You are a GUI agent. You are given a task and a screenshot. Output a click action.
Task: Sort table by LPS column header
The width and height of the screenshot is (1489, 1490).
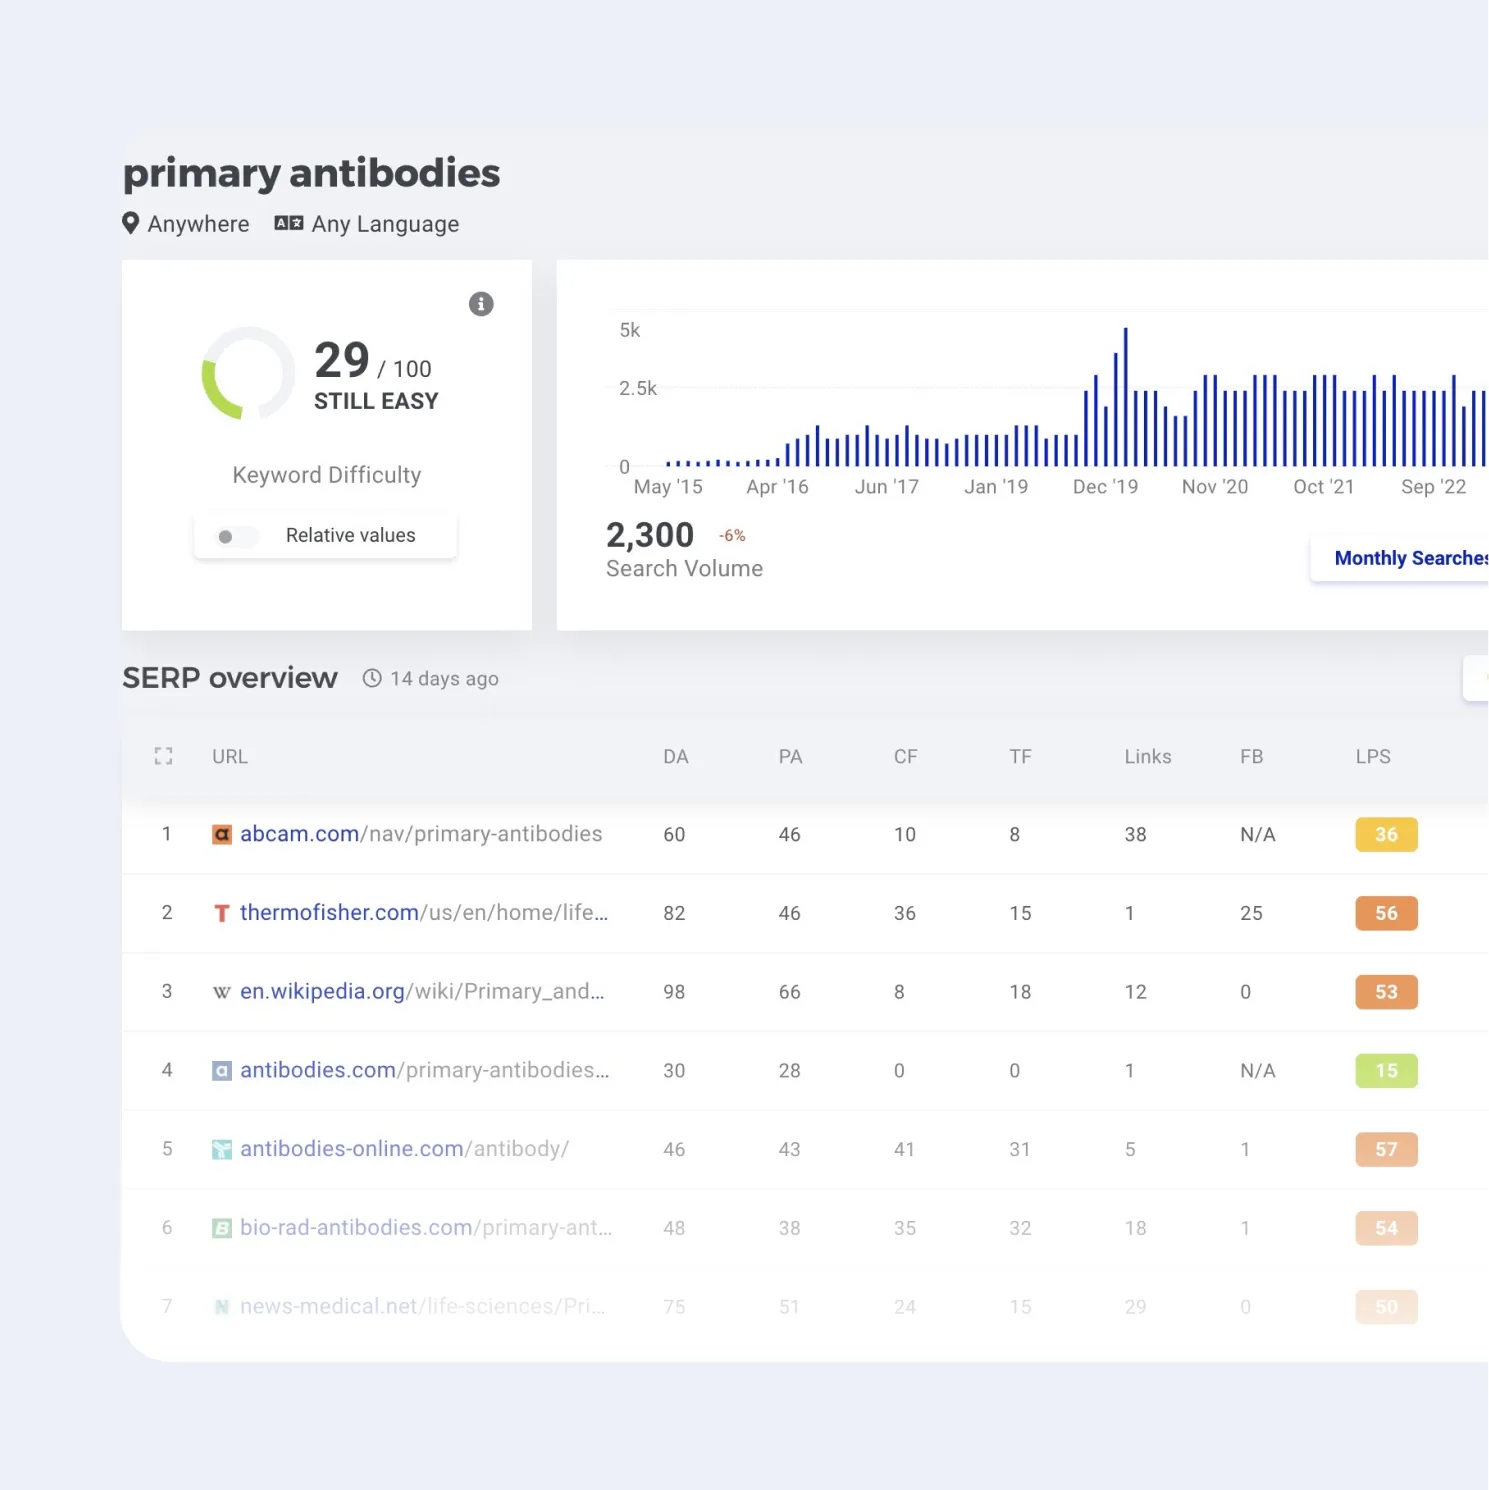pos(1372,757)
